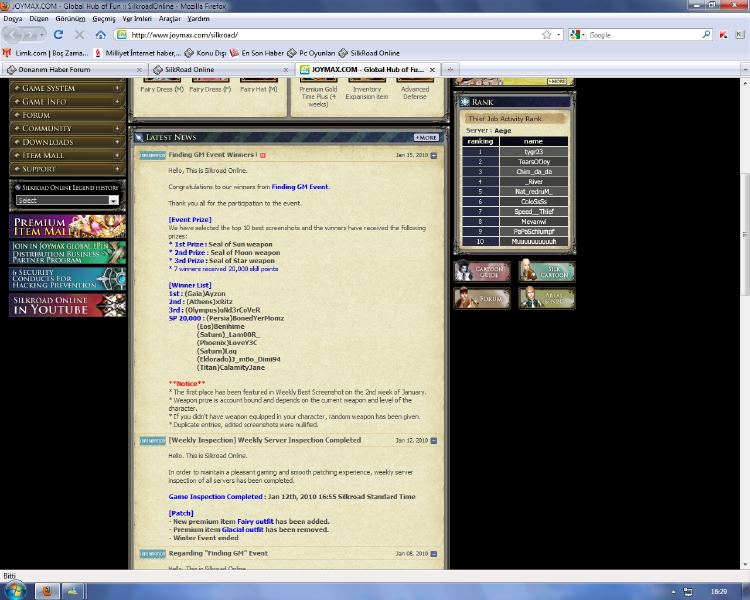Open Weekly Server Inspection Completed headline

pyautogui.click(x=265, y=440)
